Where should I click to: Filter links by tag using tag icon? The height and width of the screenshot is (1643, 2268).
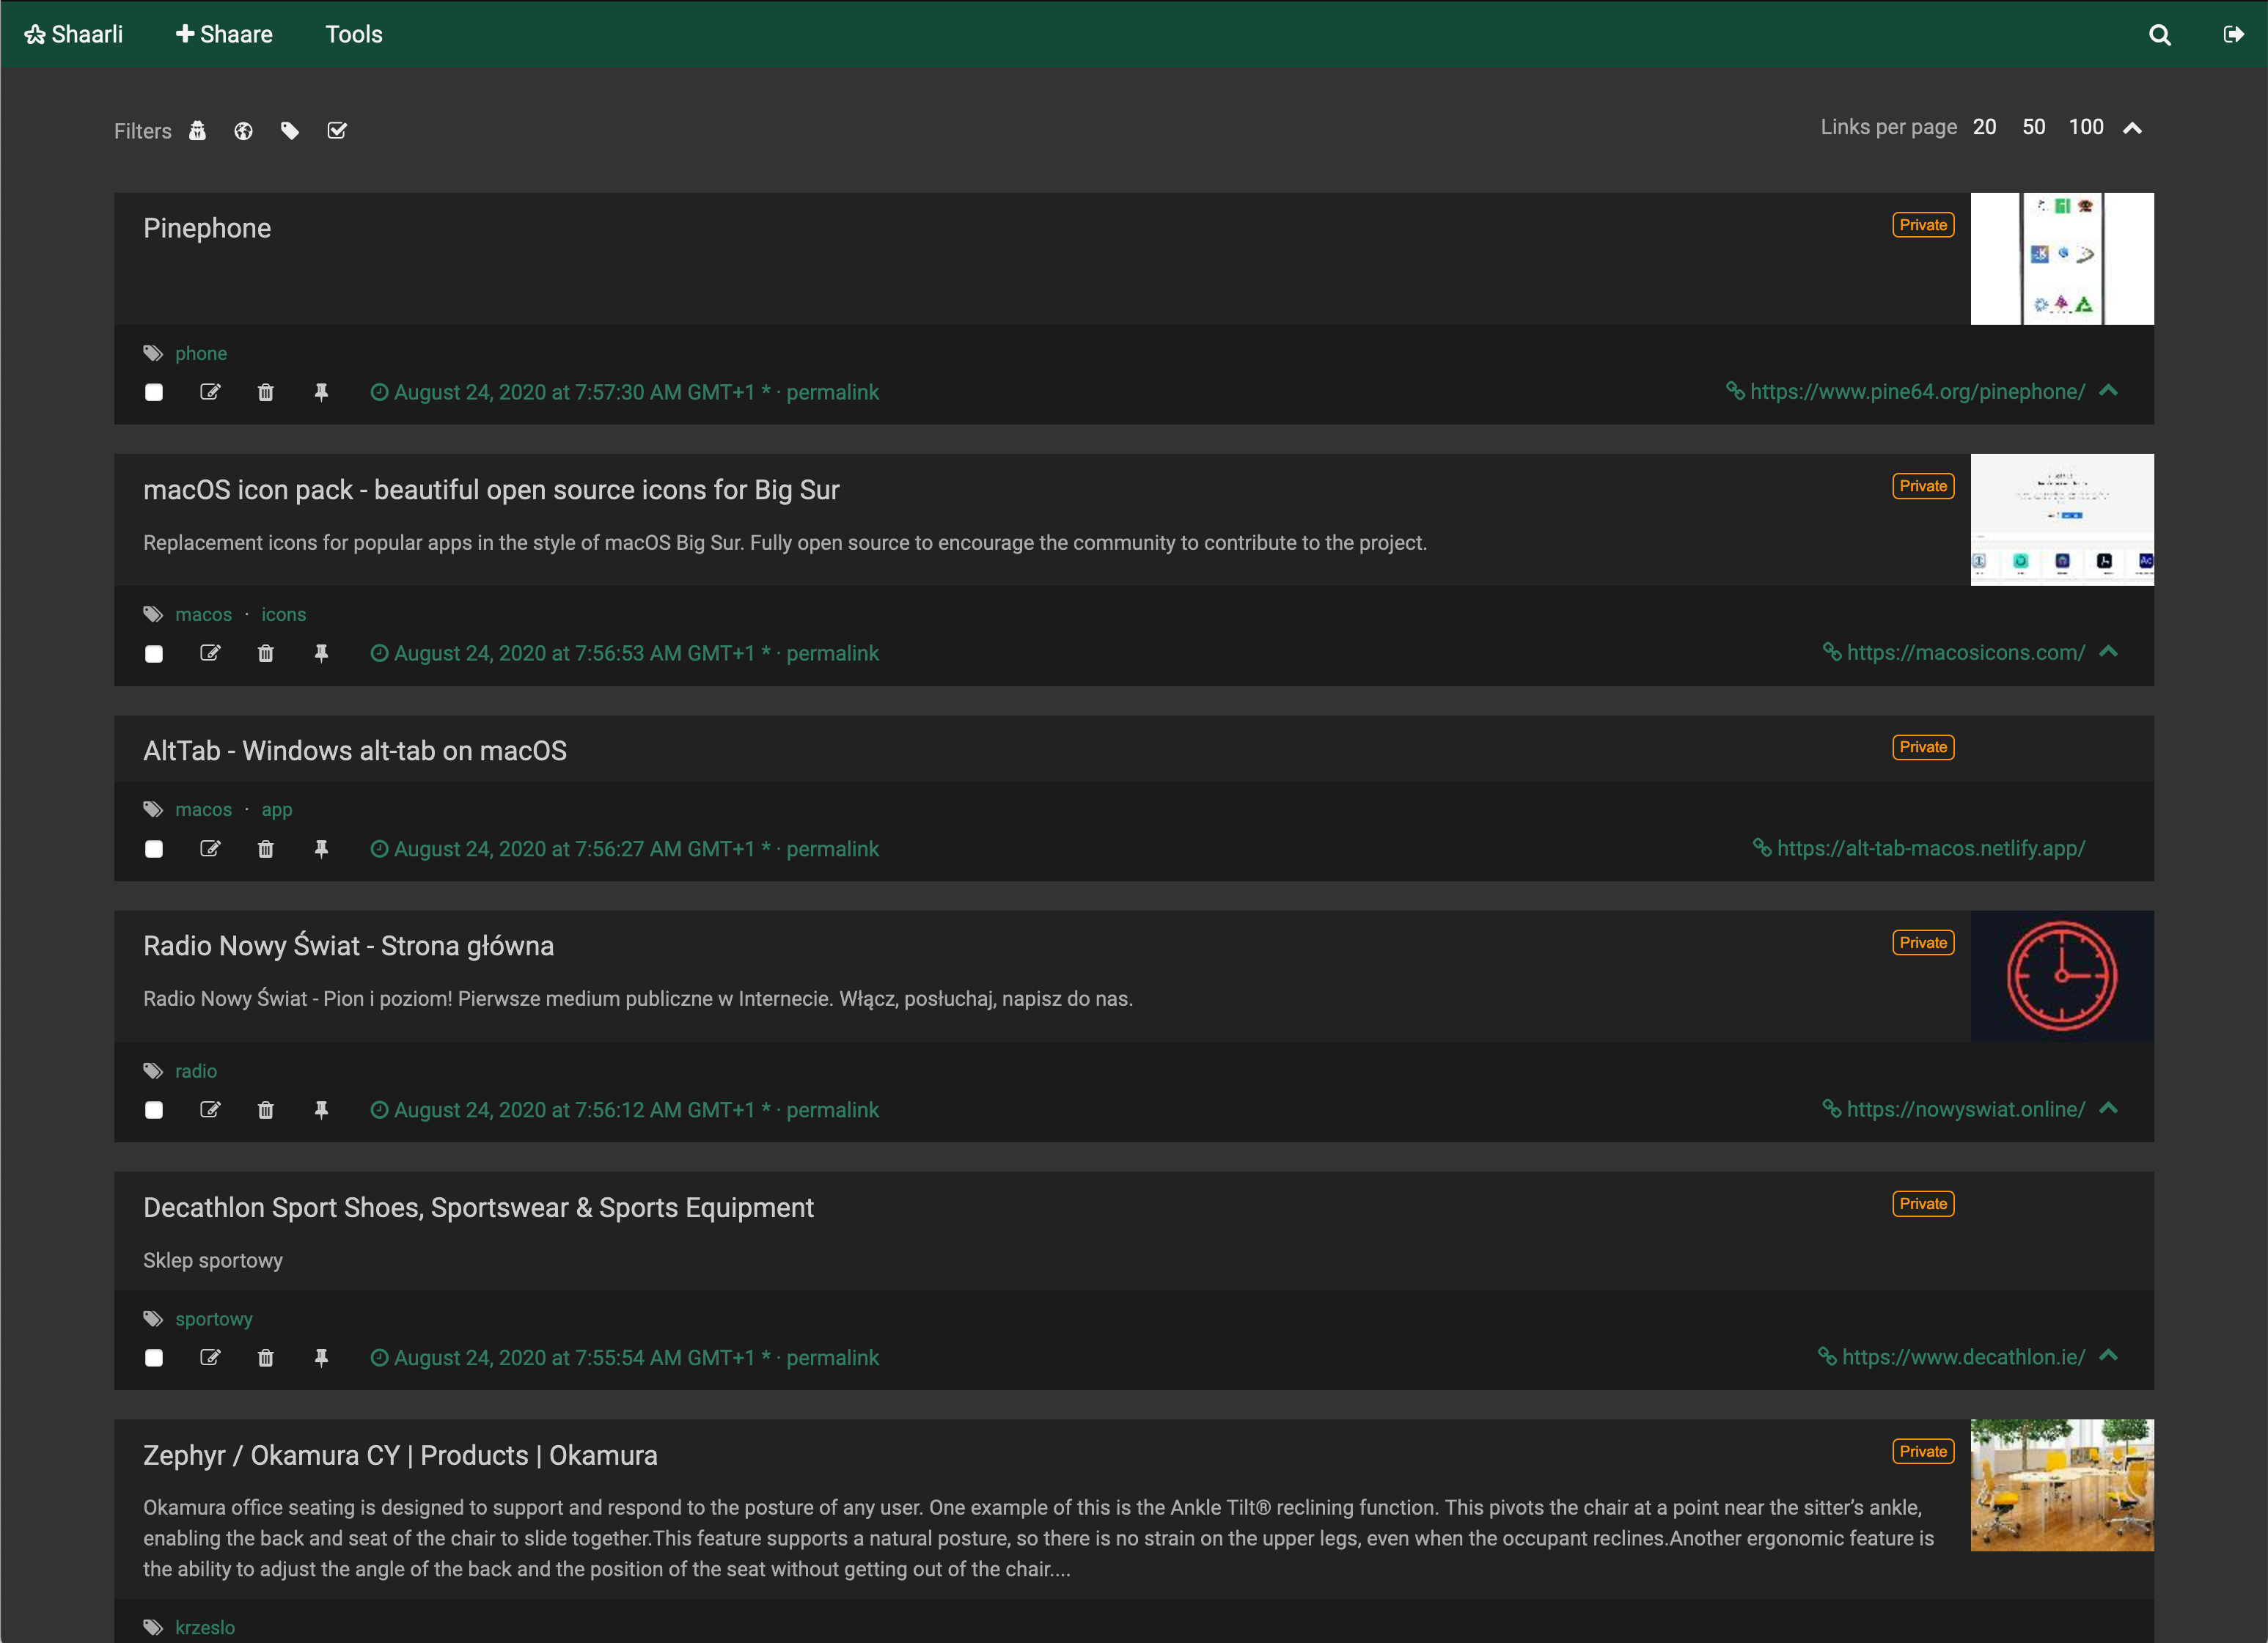[x=289, y=130]
